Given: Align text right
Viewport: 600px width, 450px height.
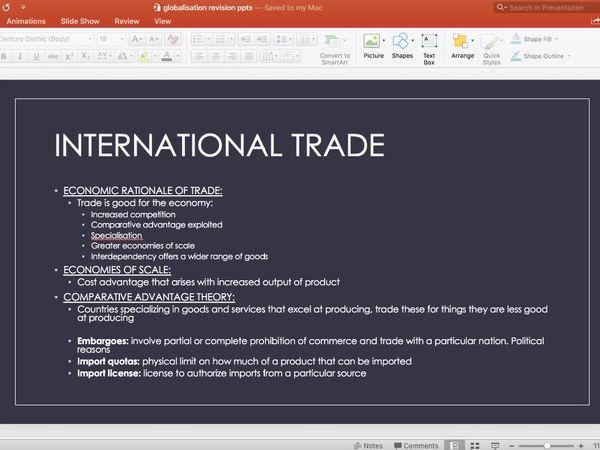Looking at the screenshot, I should point(232,57).
